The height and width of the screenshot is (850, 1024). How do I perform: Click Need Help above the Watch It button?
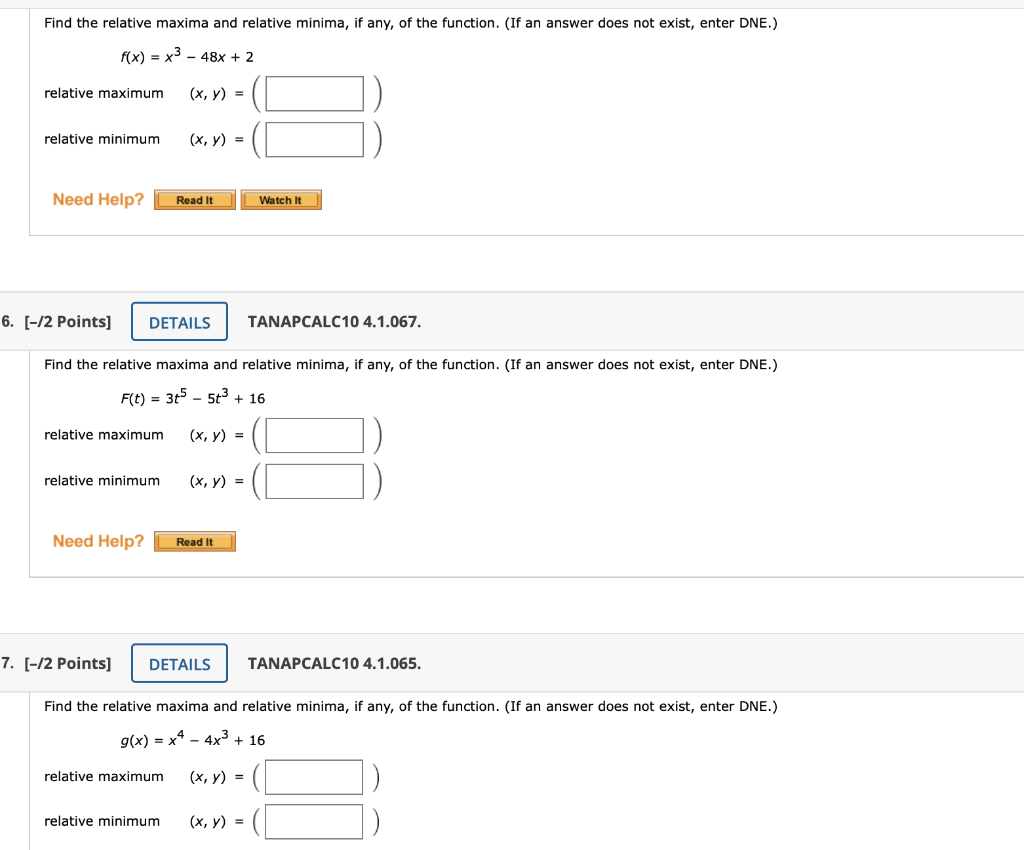coord(97,199)
